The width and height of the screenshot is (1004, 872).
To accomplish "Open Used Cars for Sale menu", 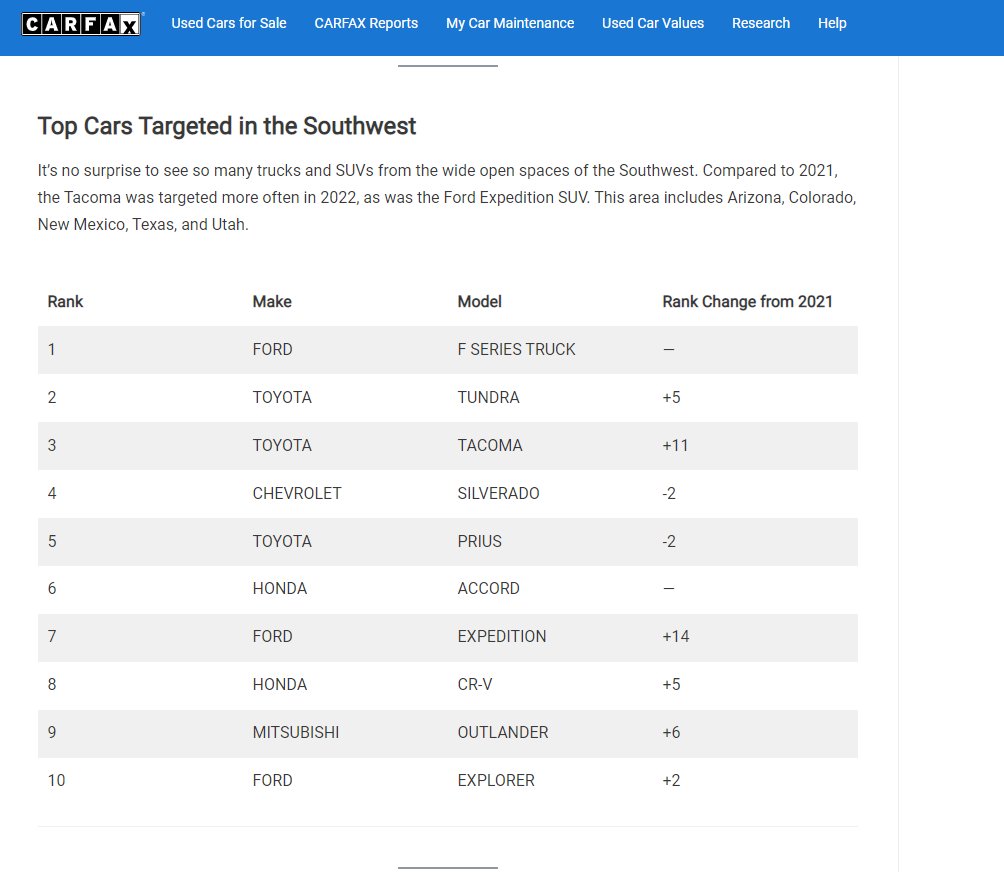I will click(x=229, y=23).
